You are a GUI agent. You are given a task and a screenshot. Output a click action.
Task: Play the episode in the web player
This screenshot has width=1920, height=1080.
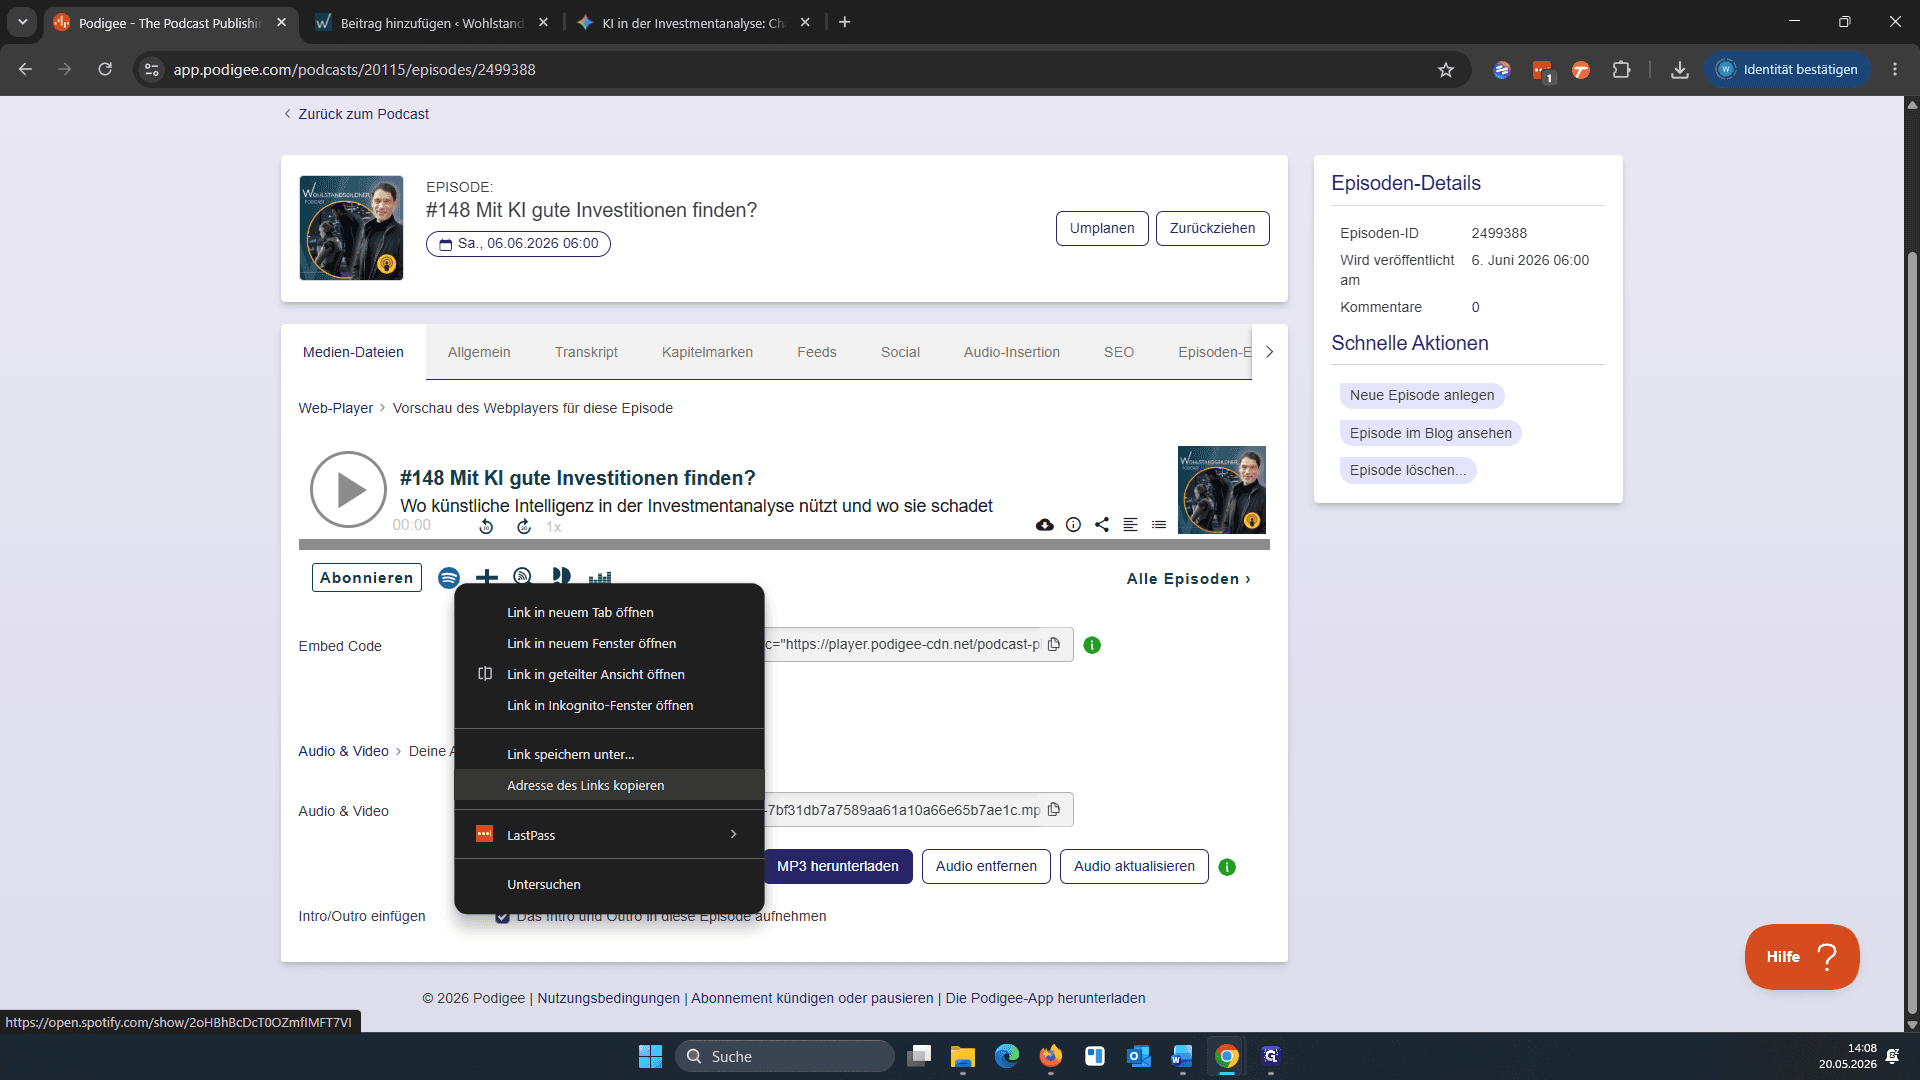pyautogui.click(x=348, y=490)
